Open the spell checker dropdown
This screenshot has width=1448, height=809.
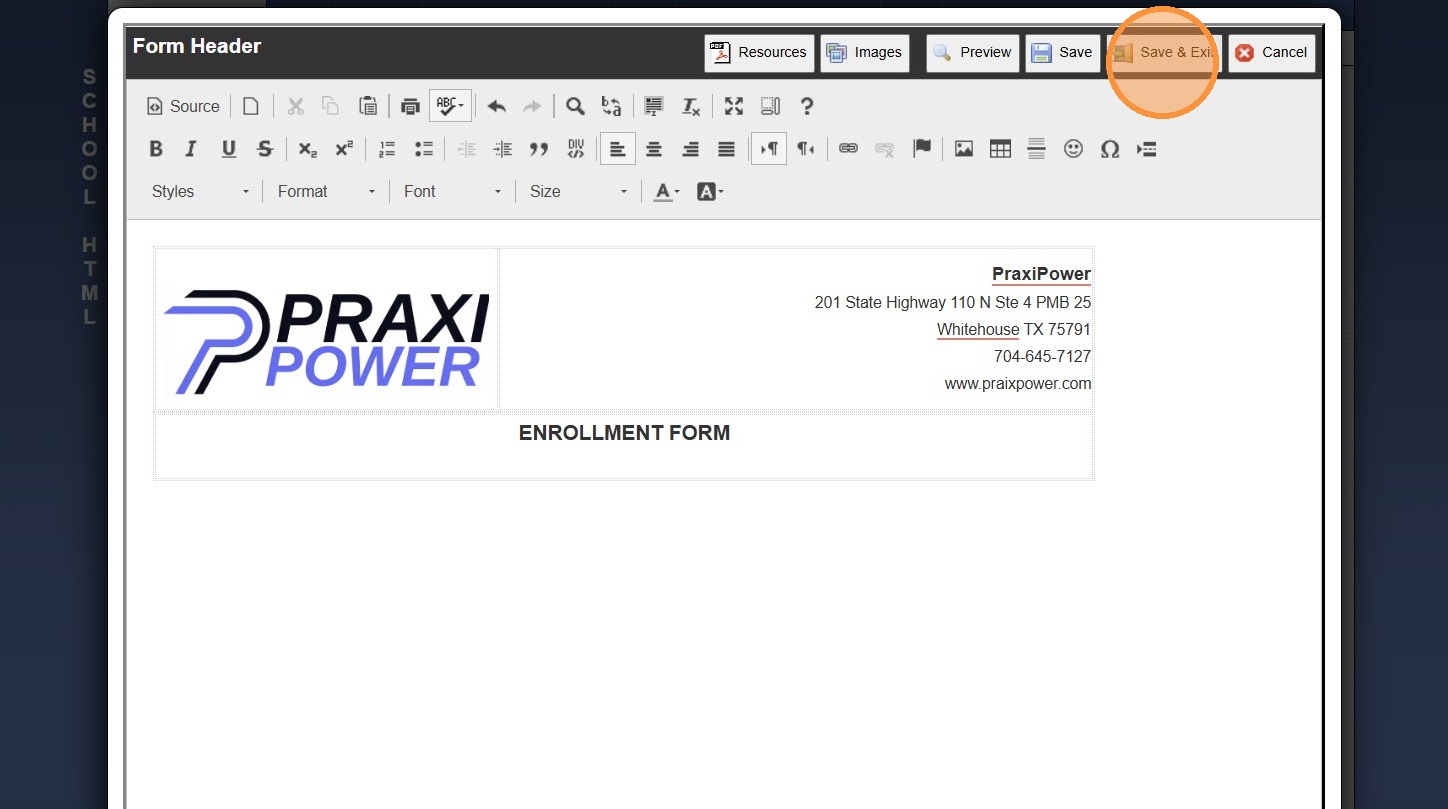click(x=450, y=106)
